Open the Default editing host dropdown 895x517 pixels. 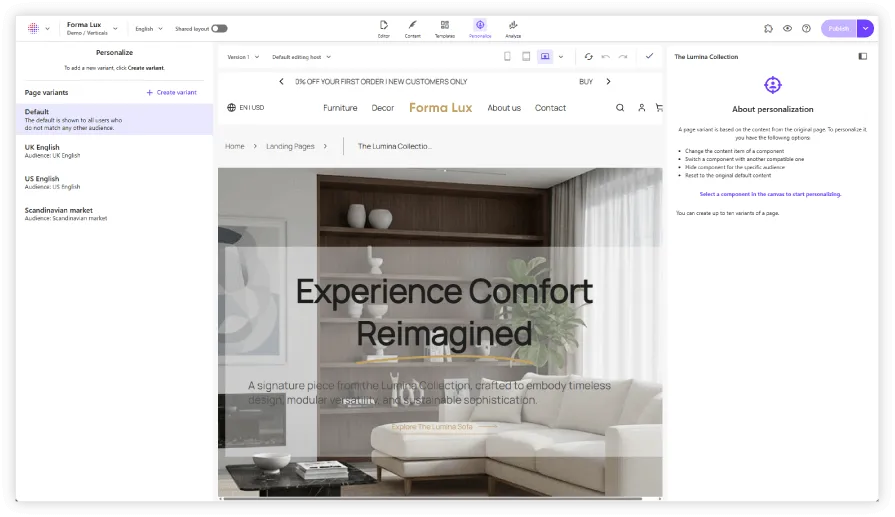click(x=301, y=57)
